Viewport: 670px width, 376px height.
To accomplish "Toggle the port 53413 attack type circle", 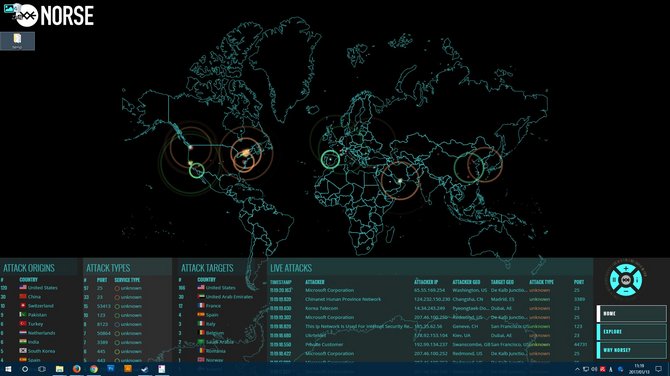I will pyautogui.click(x=117, y=306).
